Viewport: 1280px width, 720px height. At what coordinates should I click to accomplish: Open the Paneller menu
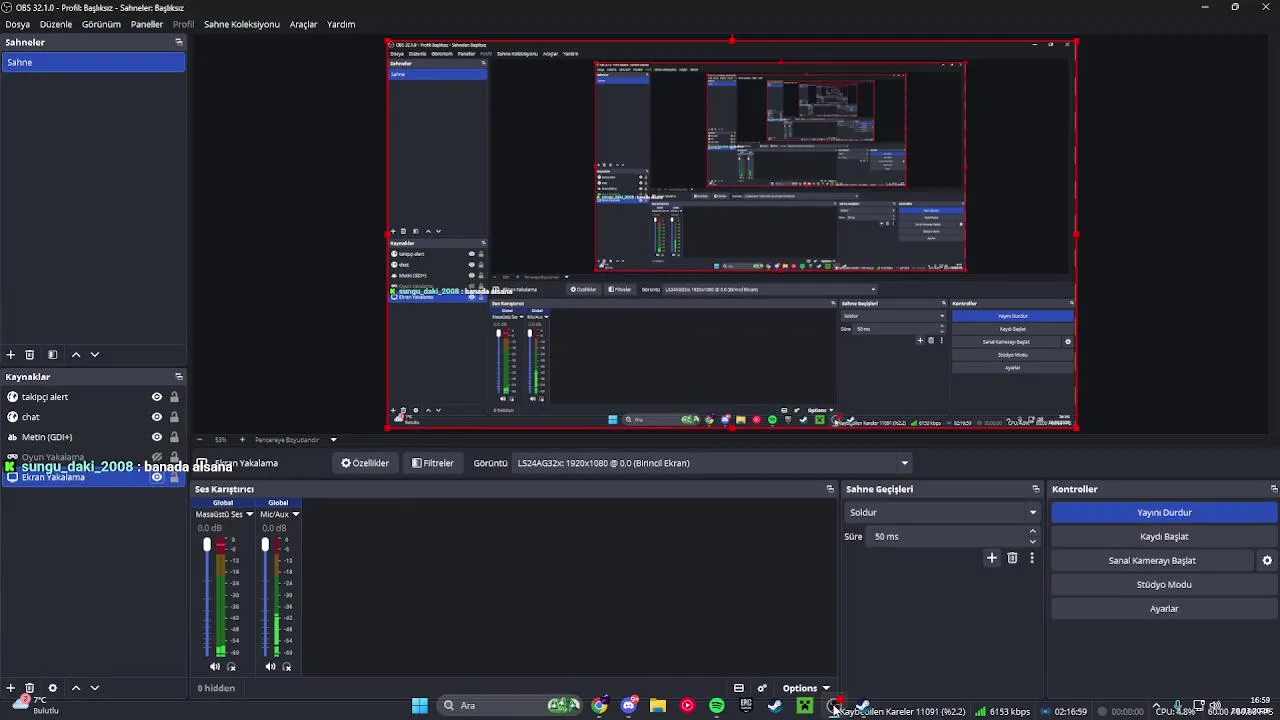coord(147,24)
